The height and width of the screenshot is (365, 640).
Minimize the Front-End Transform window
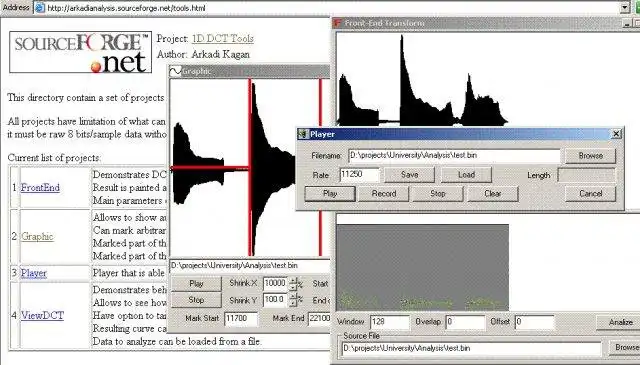(x=628, y=23)
